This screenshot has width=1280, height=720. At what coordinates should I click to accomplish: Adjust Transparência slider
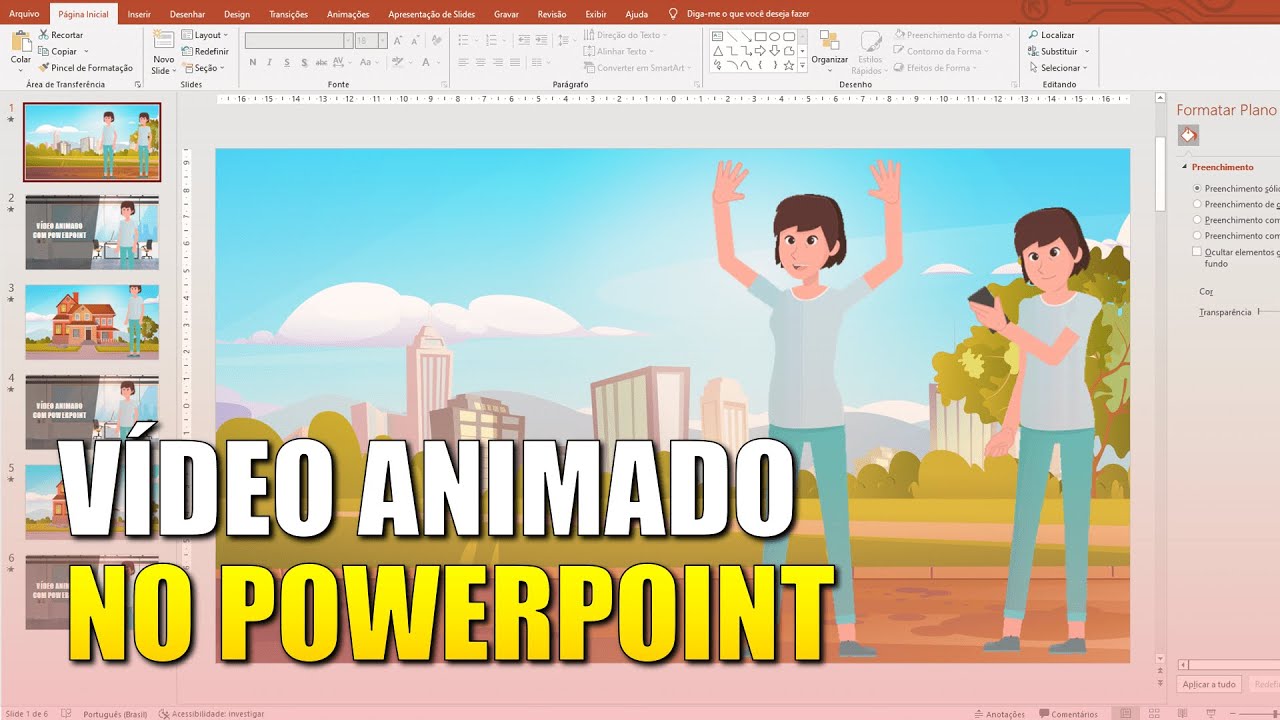pos(1268,312)
